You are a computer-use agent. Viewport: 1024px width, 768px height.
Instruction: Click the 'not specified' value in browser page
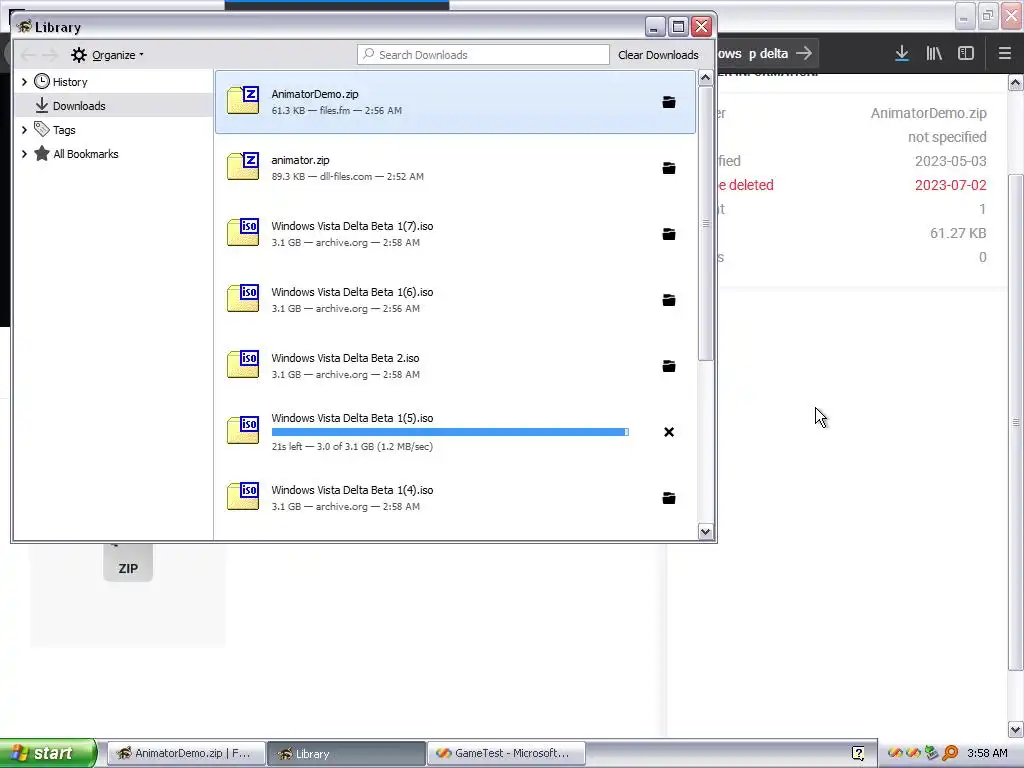coord(947,136)
